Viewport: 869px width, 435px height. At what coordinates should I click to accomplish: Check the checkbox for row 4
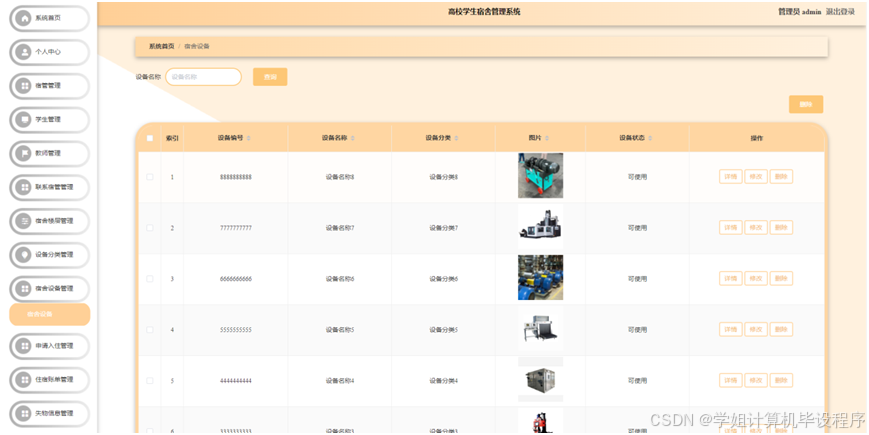(x=150, y=330)
